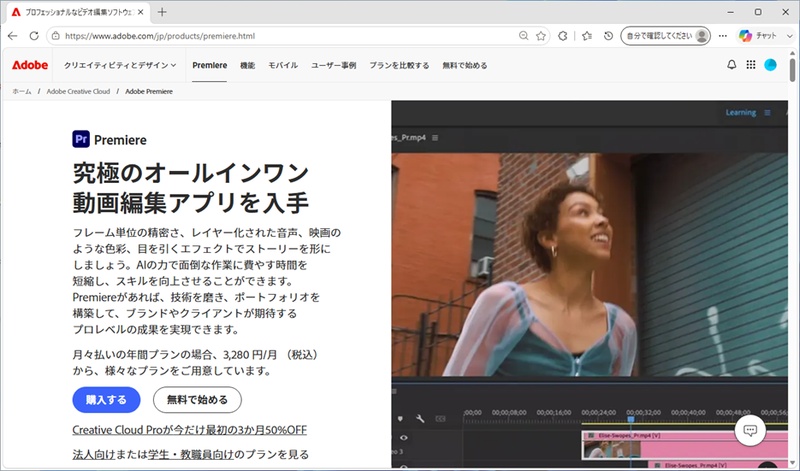
Task: Click the Learning workspace label
Action: point(741,113)
